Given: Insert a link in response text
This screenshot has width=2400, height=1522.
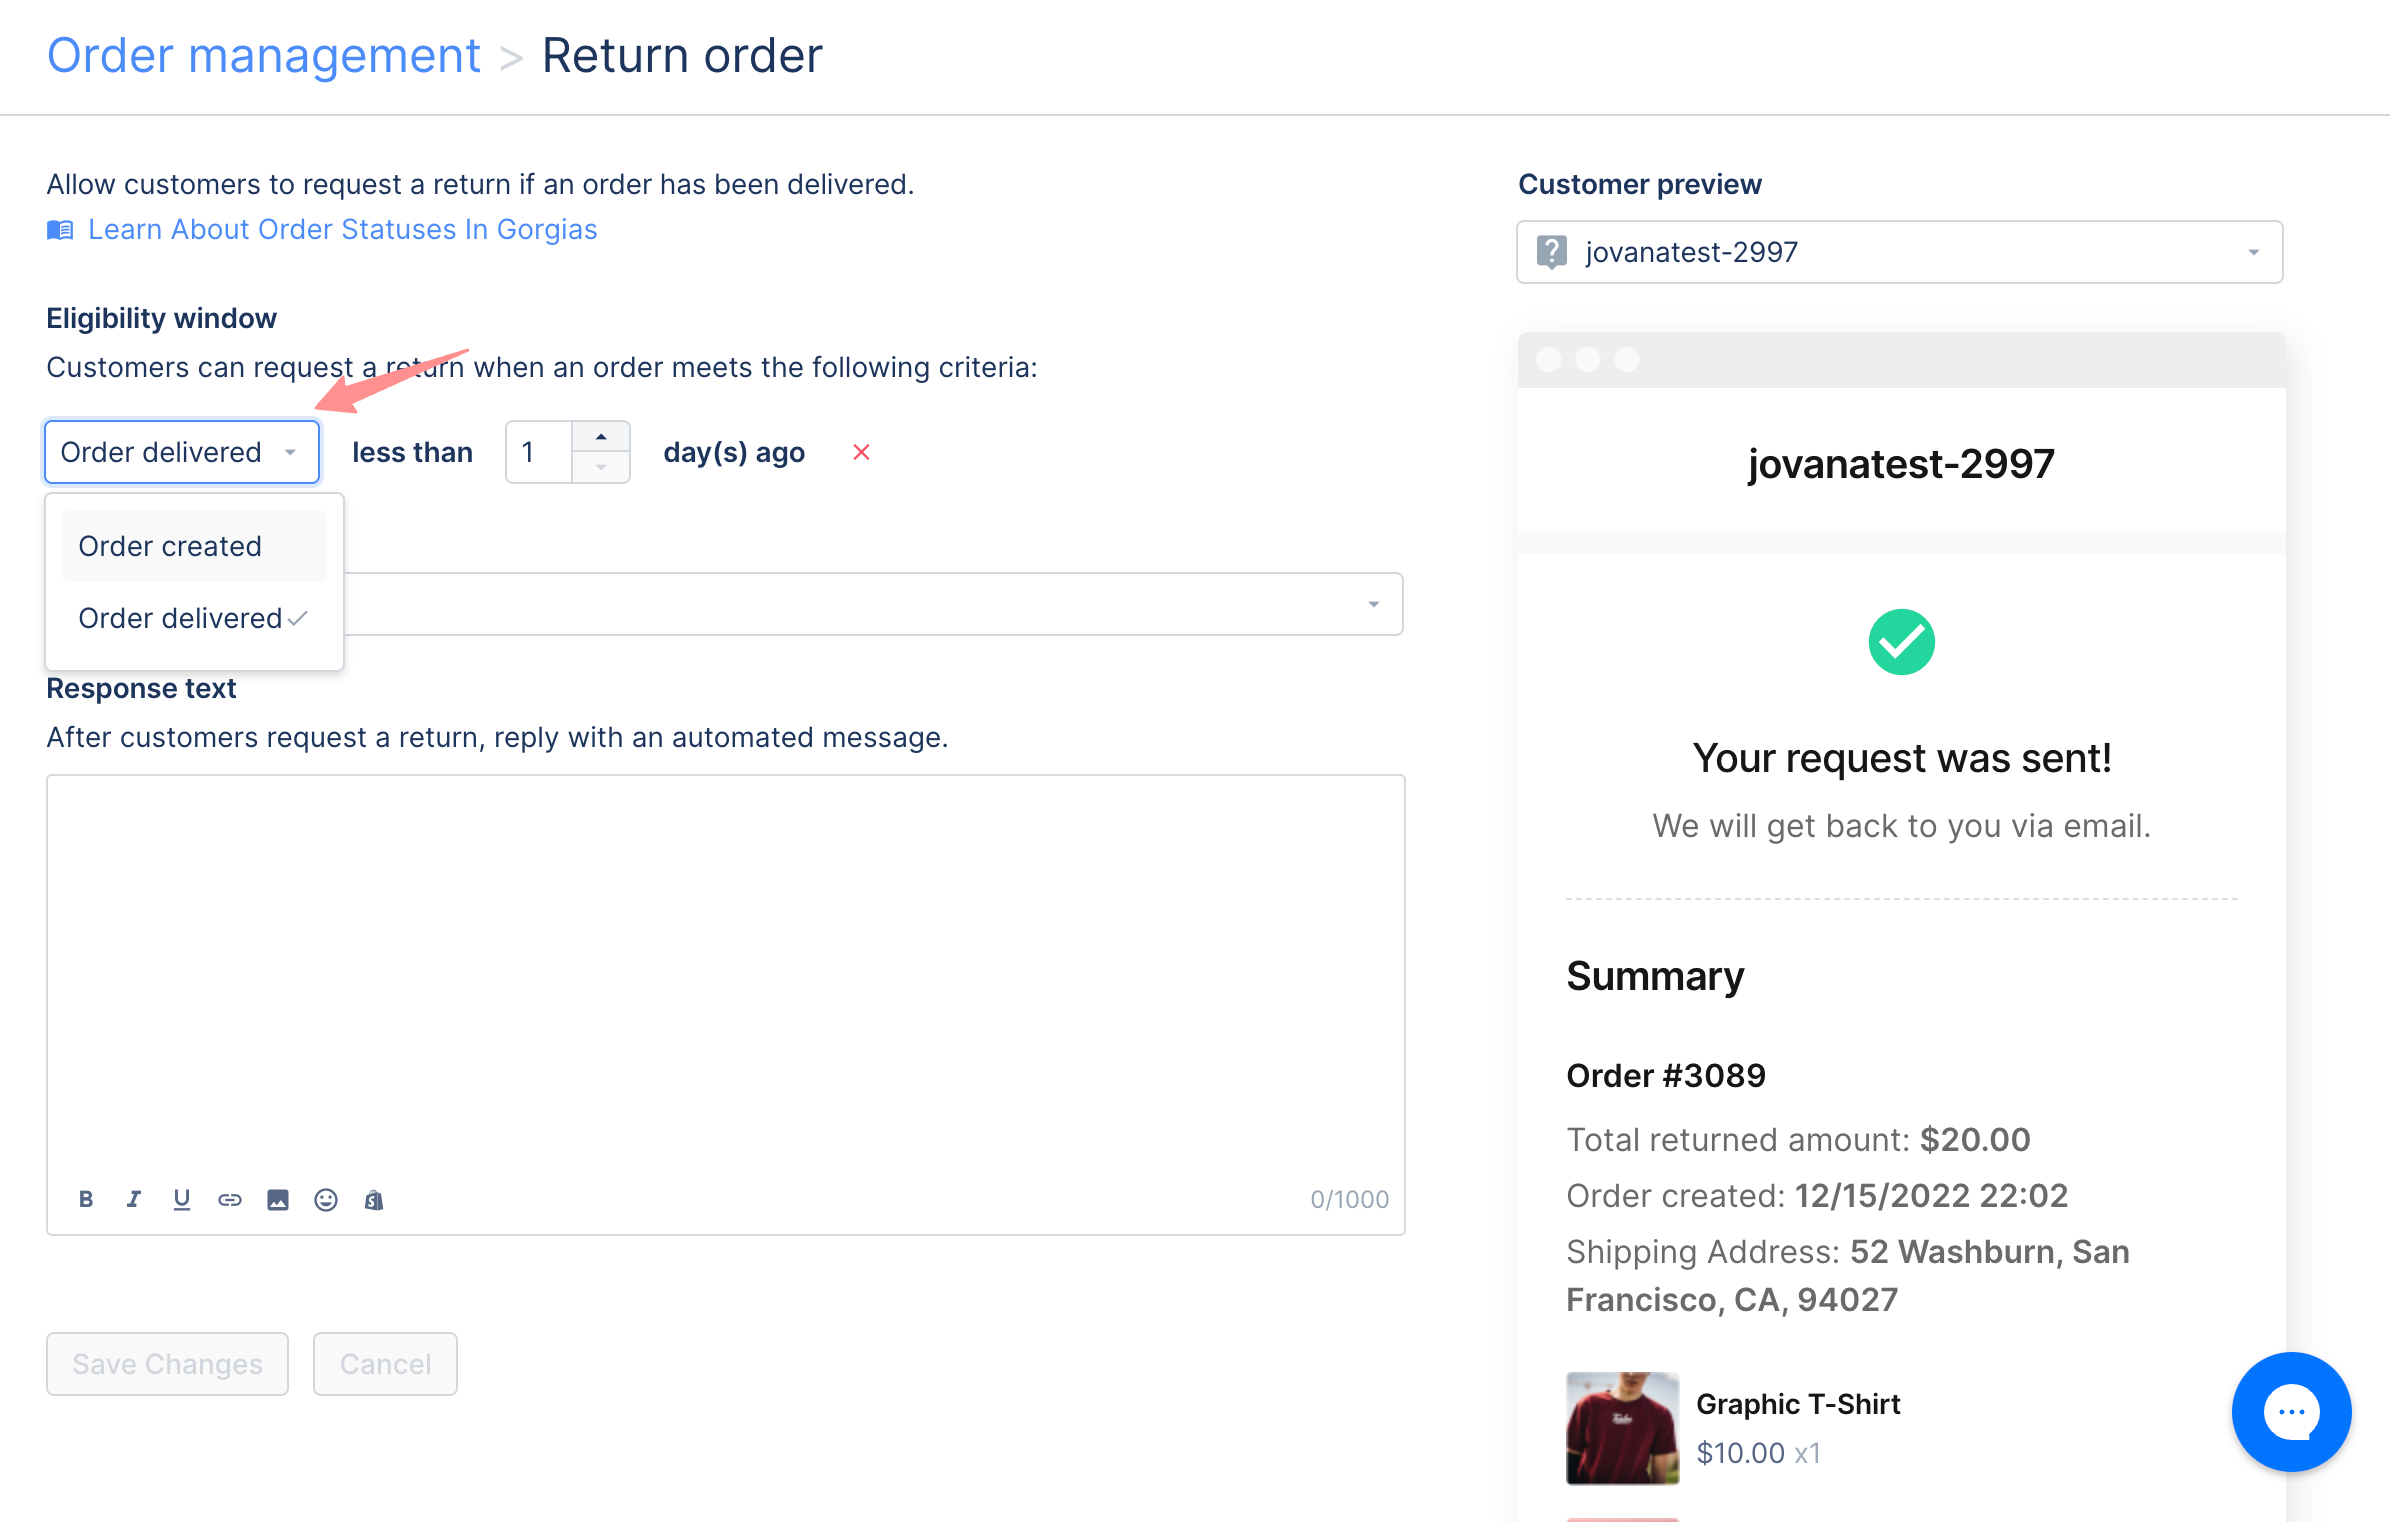Looking at the screenshot, I should click(230, 1199).
